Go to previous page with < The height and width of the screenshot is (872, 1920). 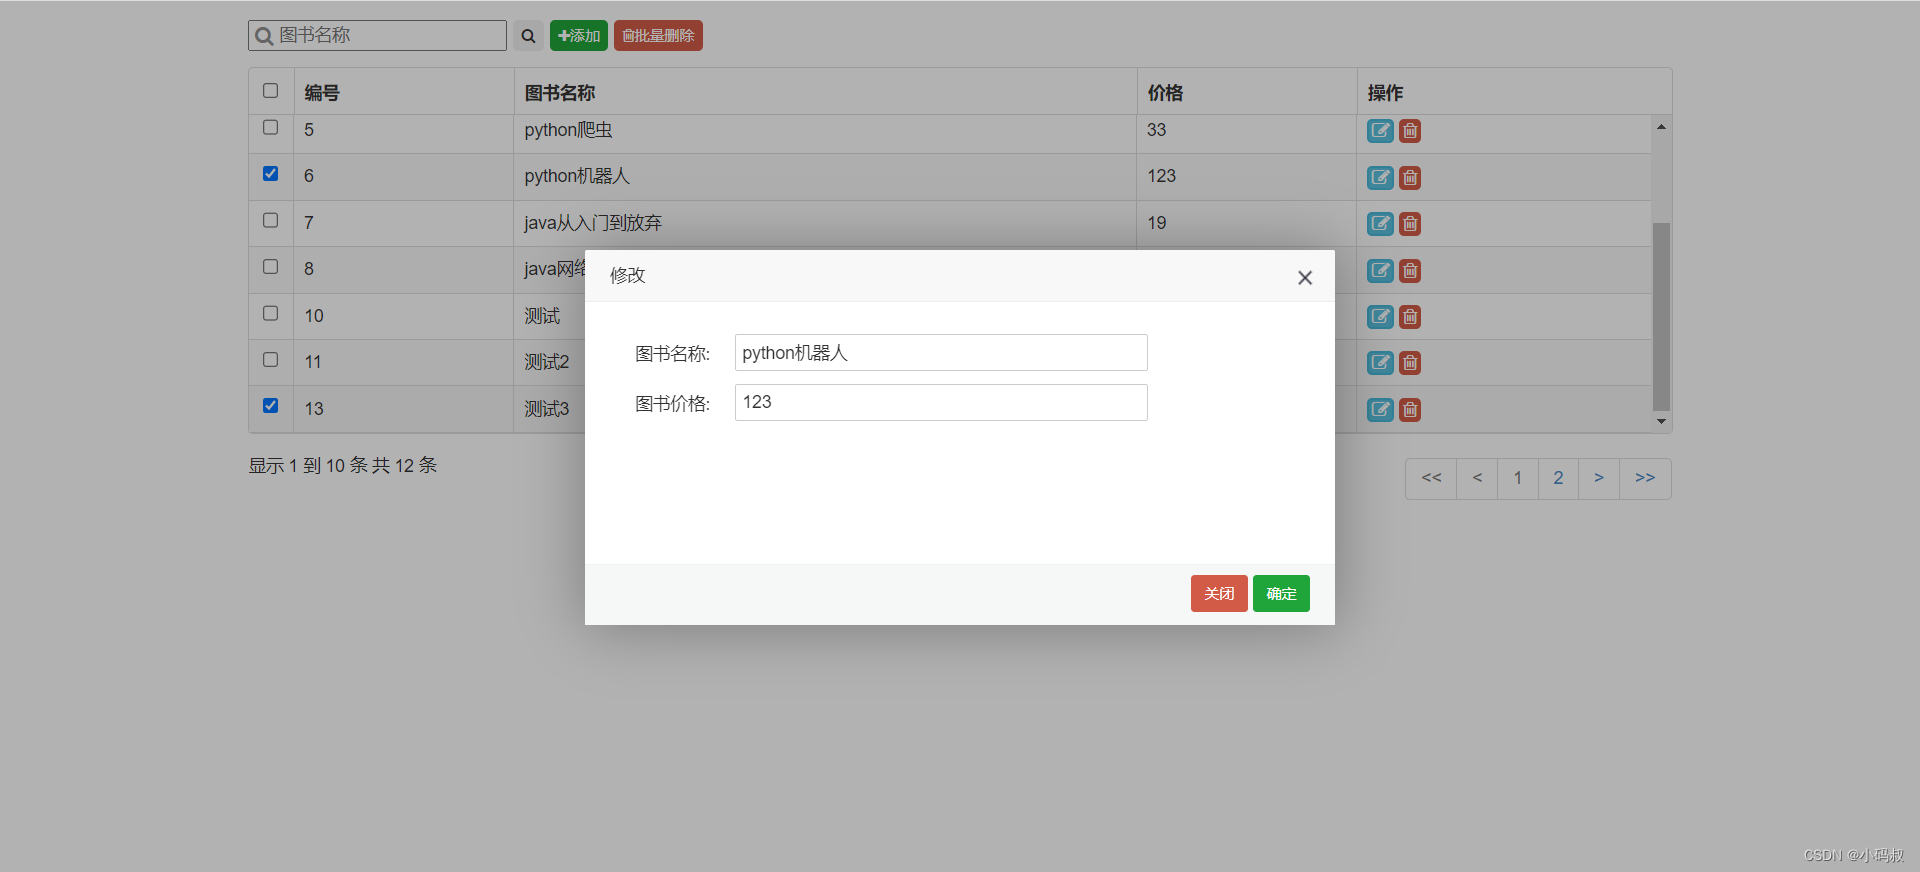point(1477,479)
